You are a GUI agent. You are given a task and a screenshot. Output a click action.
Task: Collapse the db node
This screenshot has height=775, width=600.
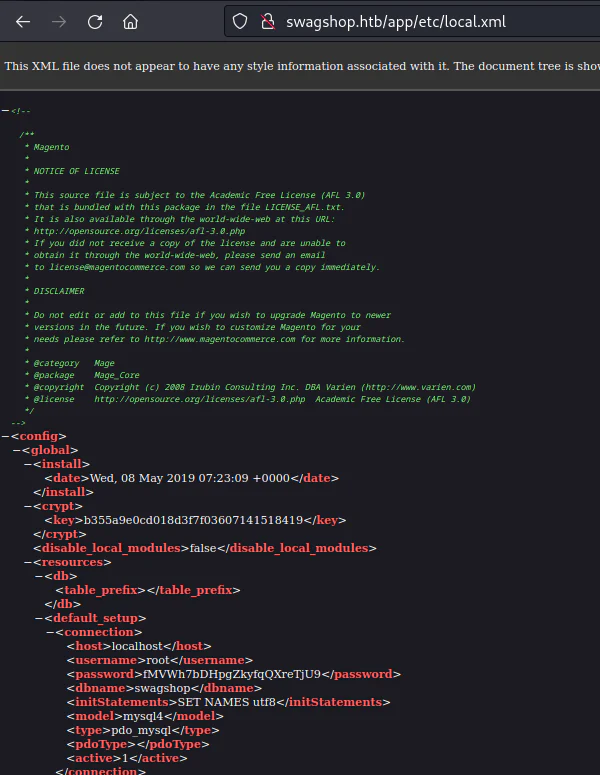39,576
